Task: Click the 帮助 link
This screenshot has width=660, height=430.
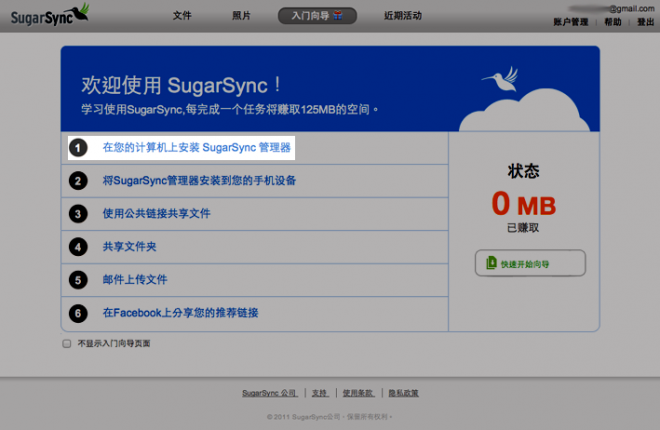Action: [612, 22]
